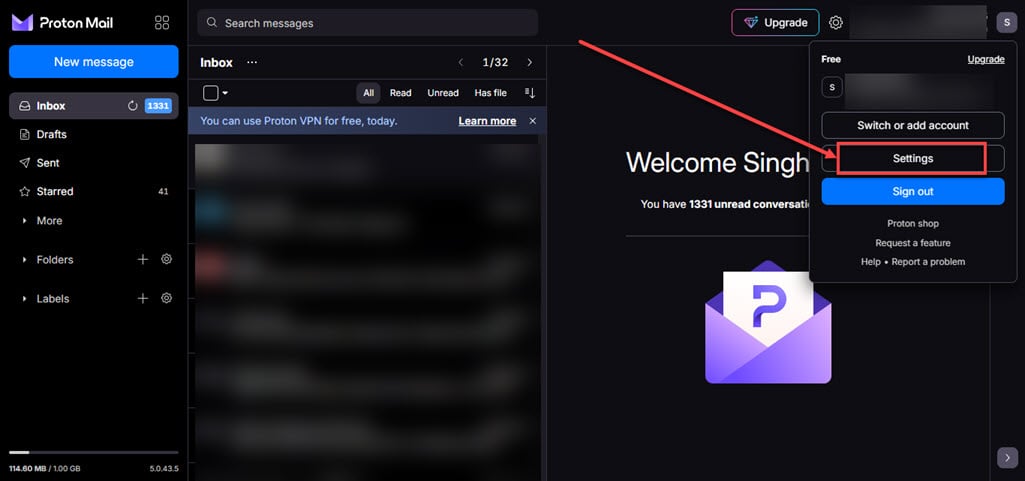The image size is (1025, 481).
Task: Click the Help link
Action: [x=870, y=262]
